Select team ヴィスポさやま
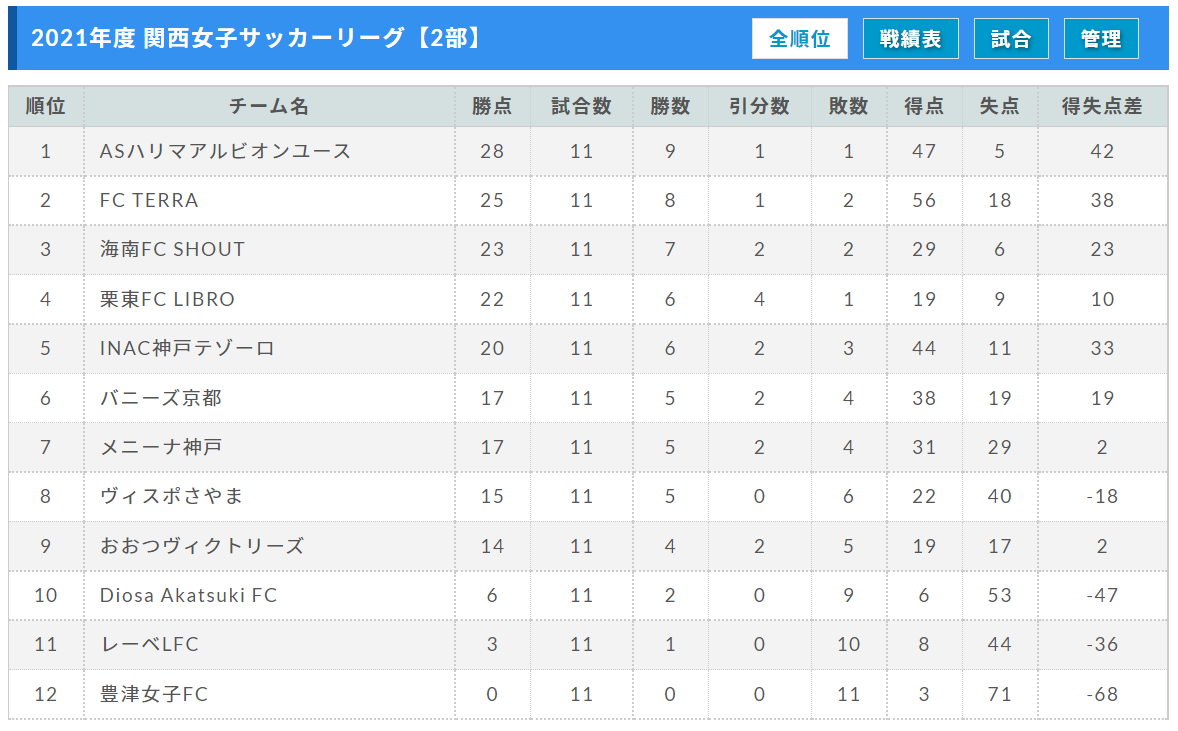The image size is (1178, 731). 171,496
